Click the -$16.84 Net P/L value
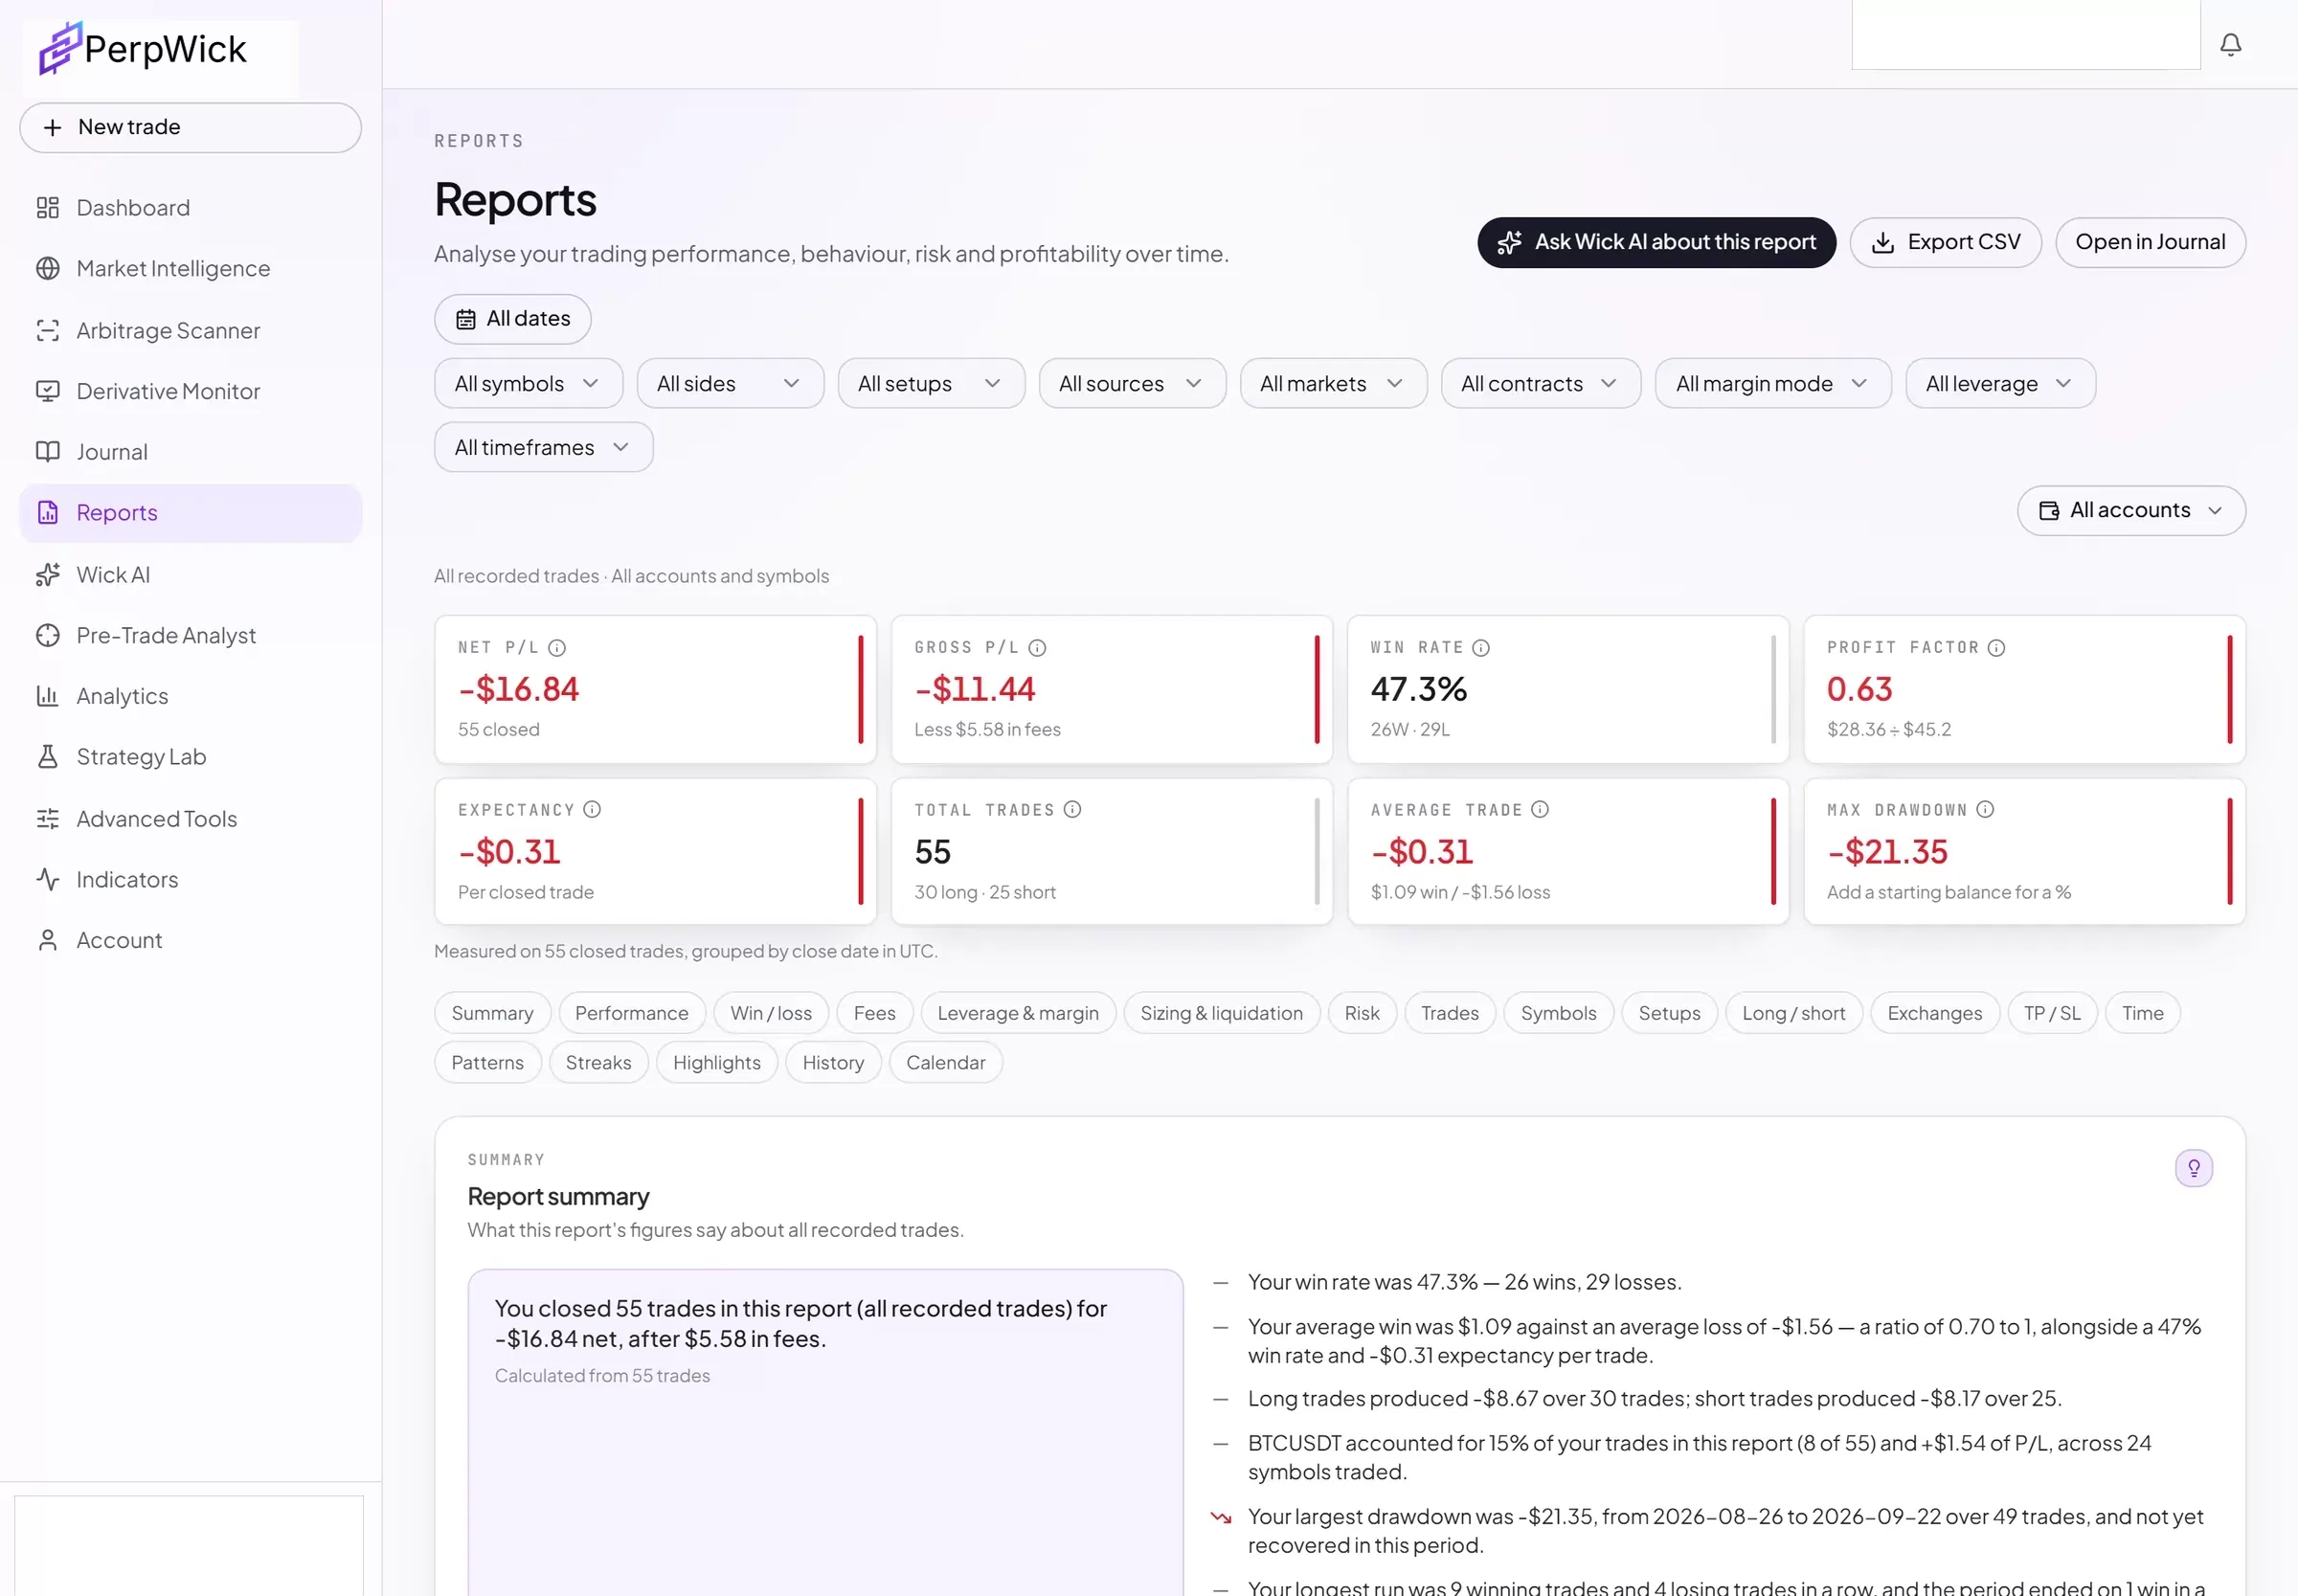This screenshot has width=2298, height=1596. (518, 690)
